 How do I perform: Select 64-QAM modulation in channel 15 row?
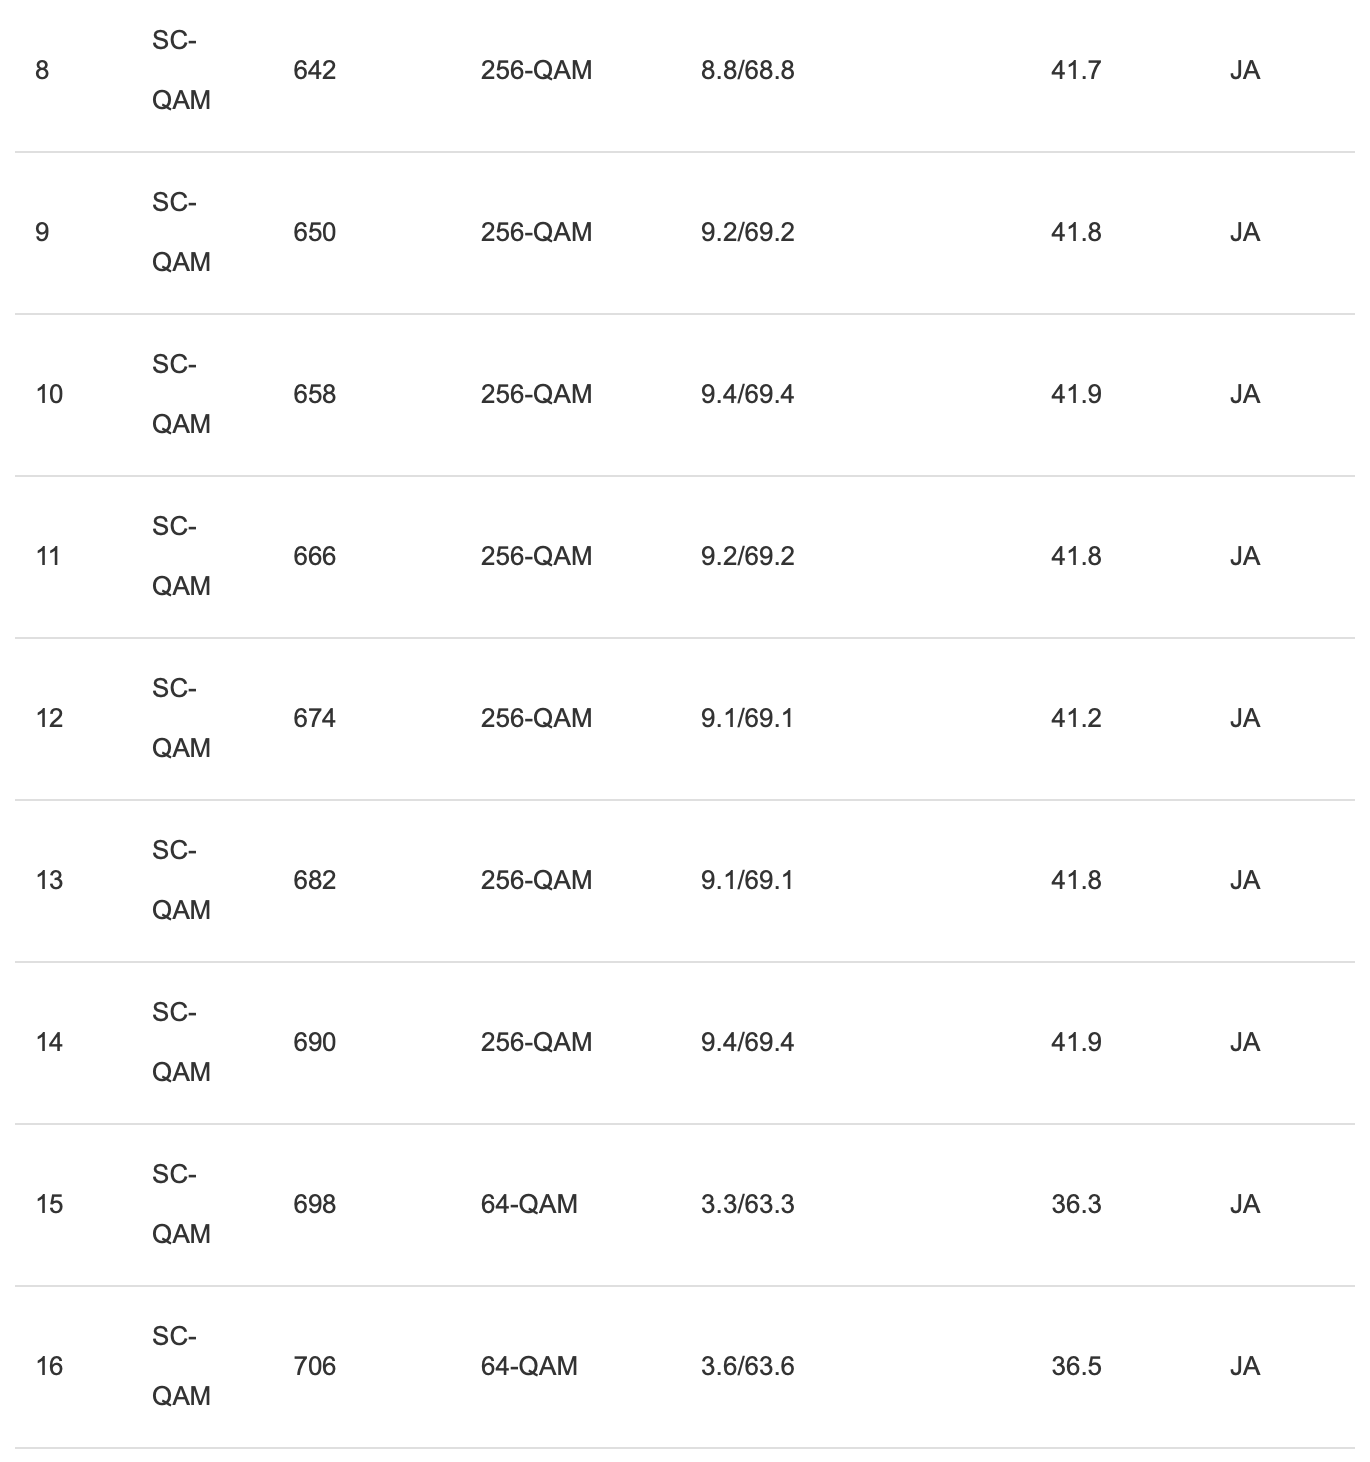529,1204
